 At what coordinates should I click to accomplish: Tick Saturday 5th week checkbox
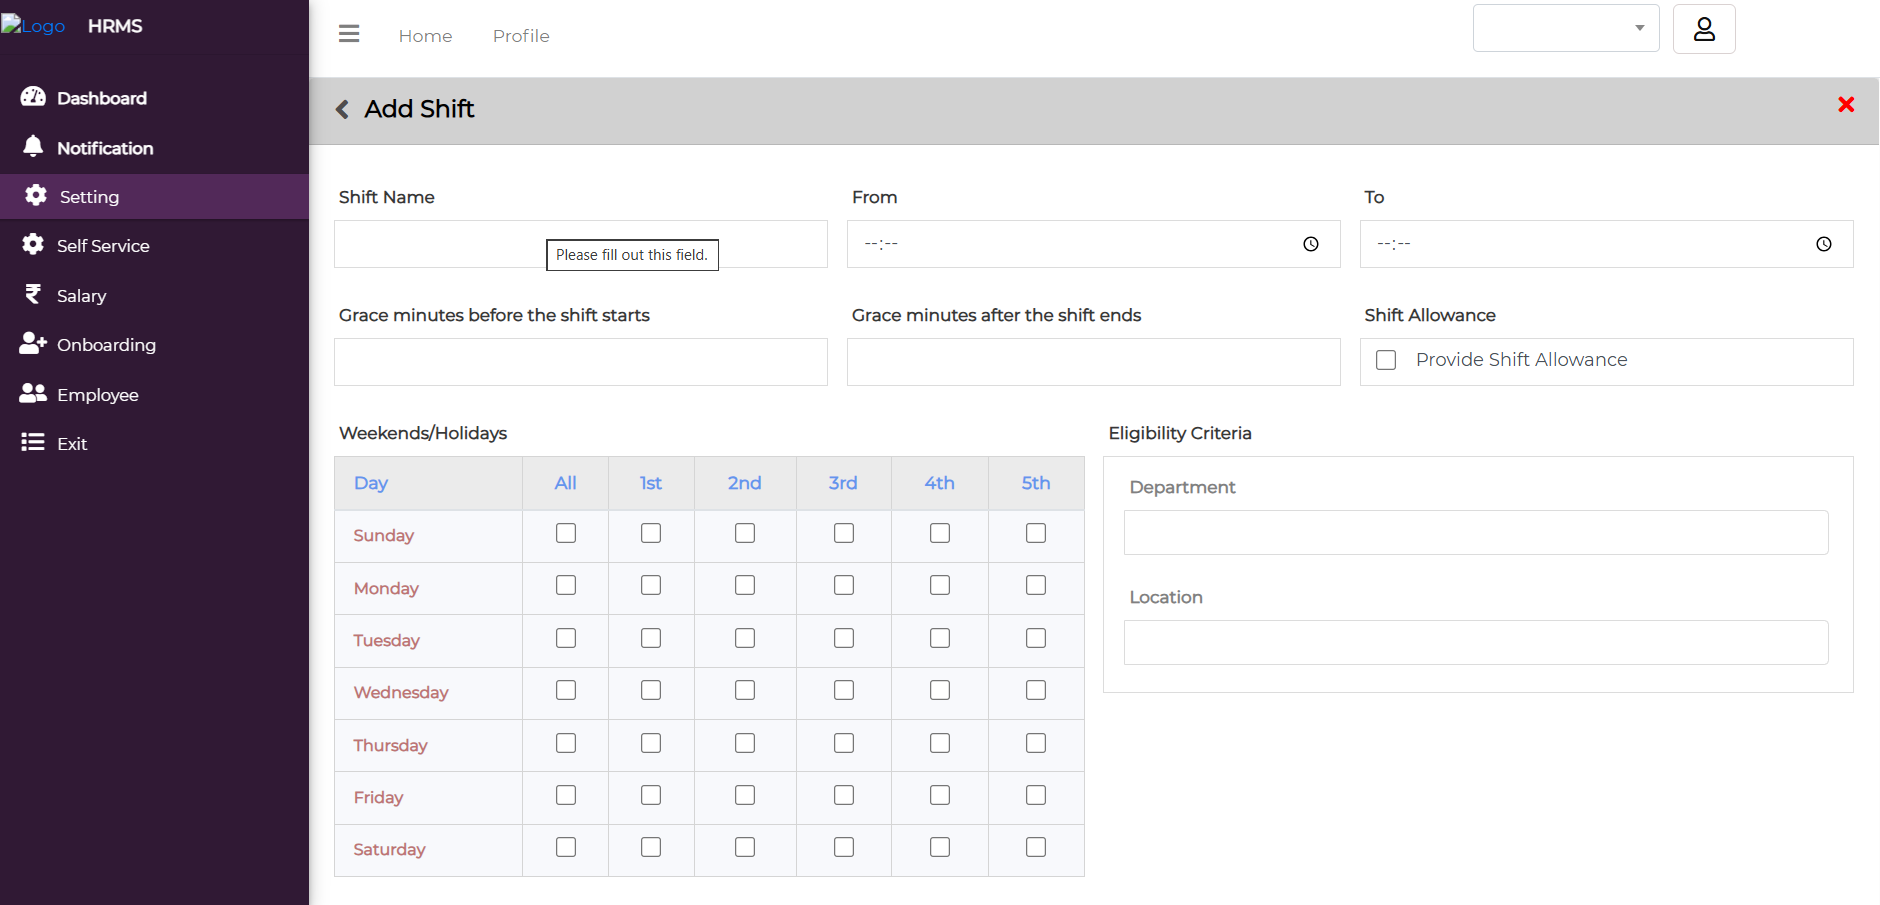click(1036, 847)
